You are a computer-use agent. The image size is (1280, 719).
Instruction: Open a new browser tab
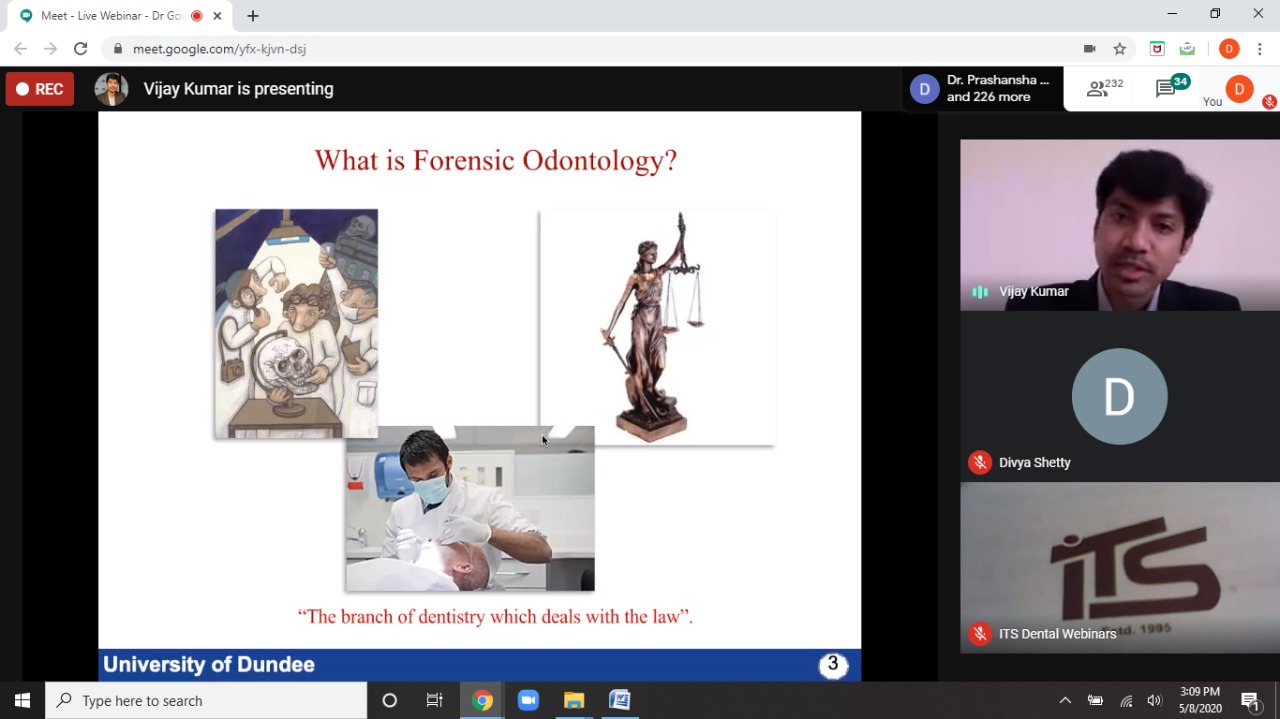[253, 16]
